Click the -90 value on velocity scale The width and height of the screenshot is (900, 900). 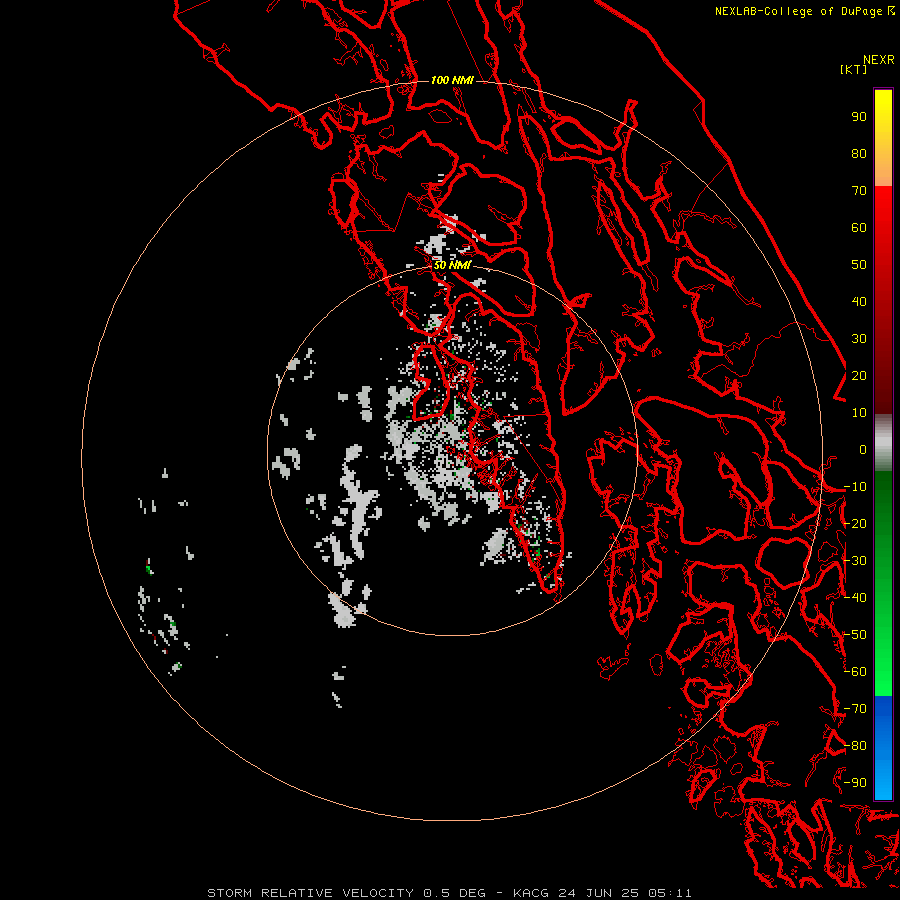click(855, 783)
